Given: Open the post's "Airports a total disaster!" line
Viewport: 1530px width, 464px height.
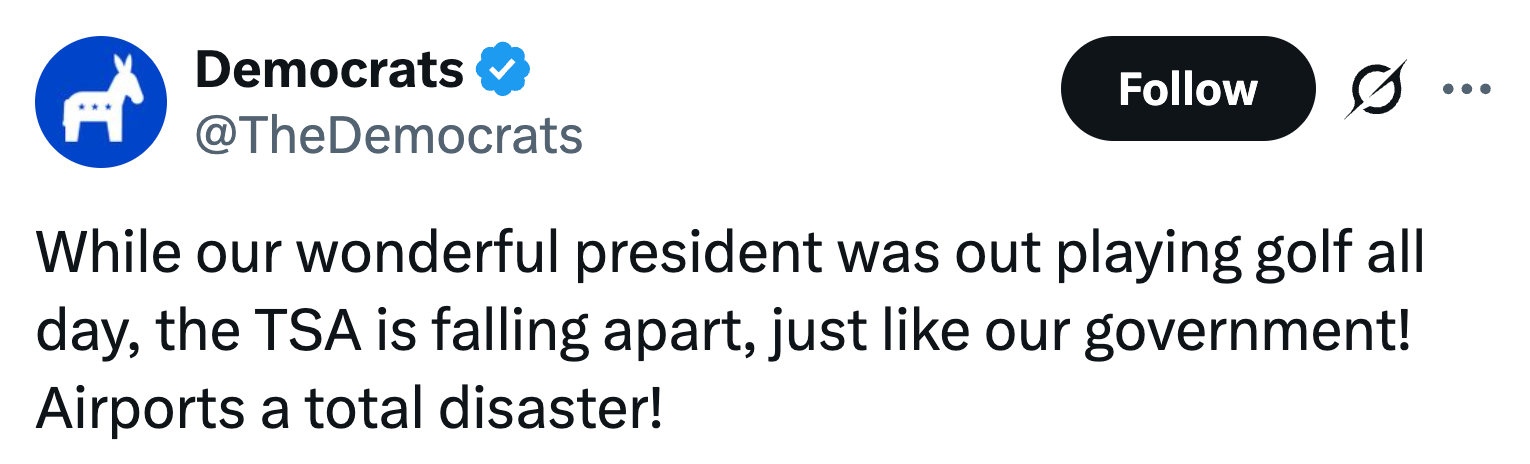Looking at the screenshot, I should (x=350, y=408).
